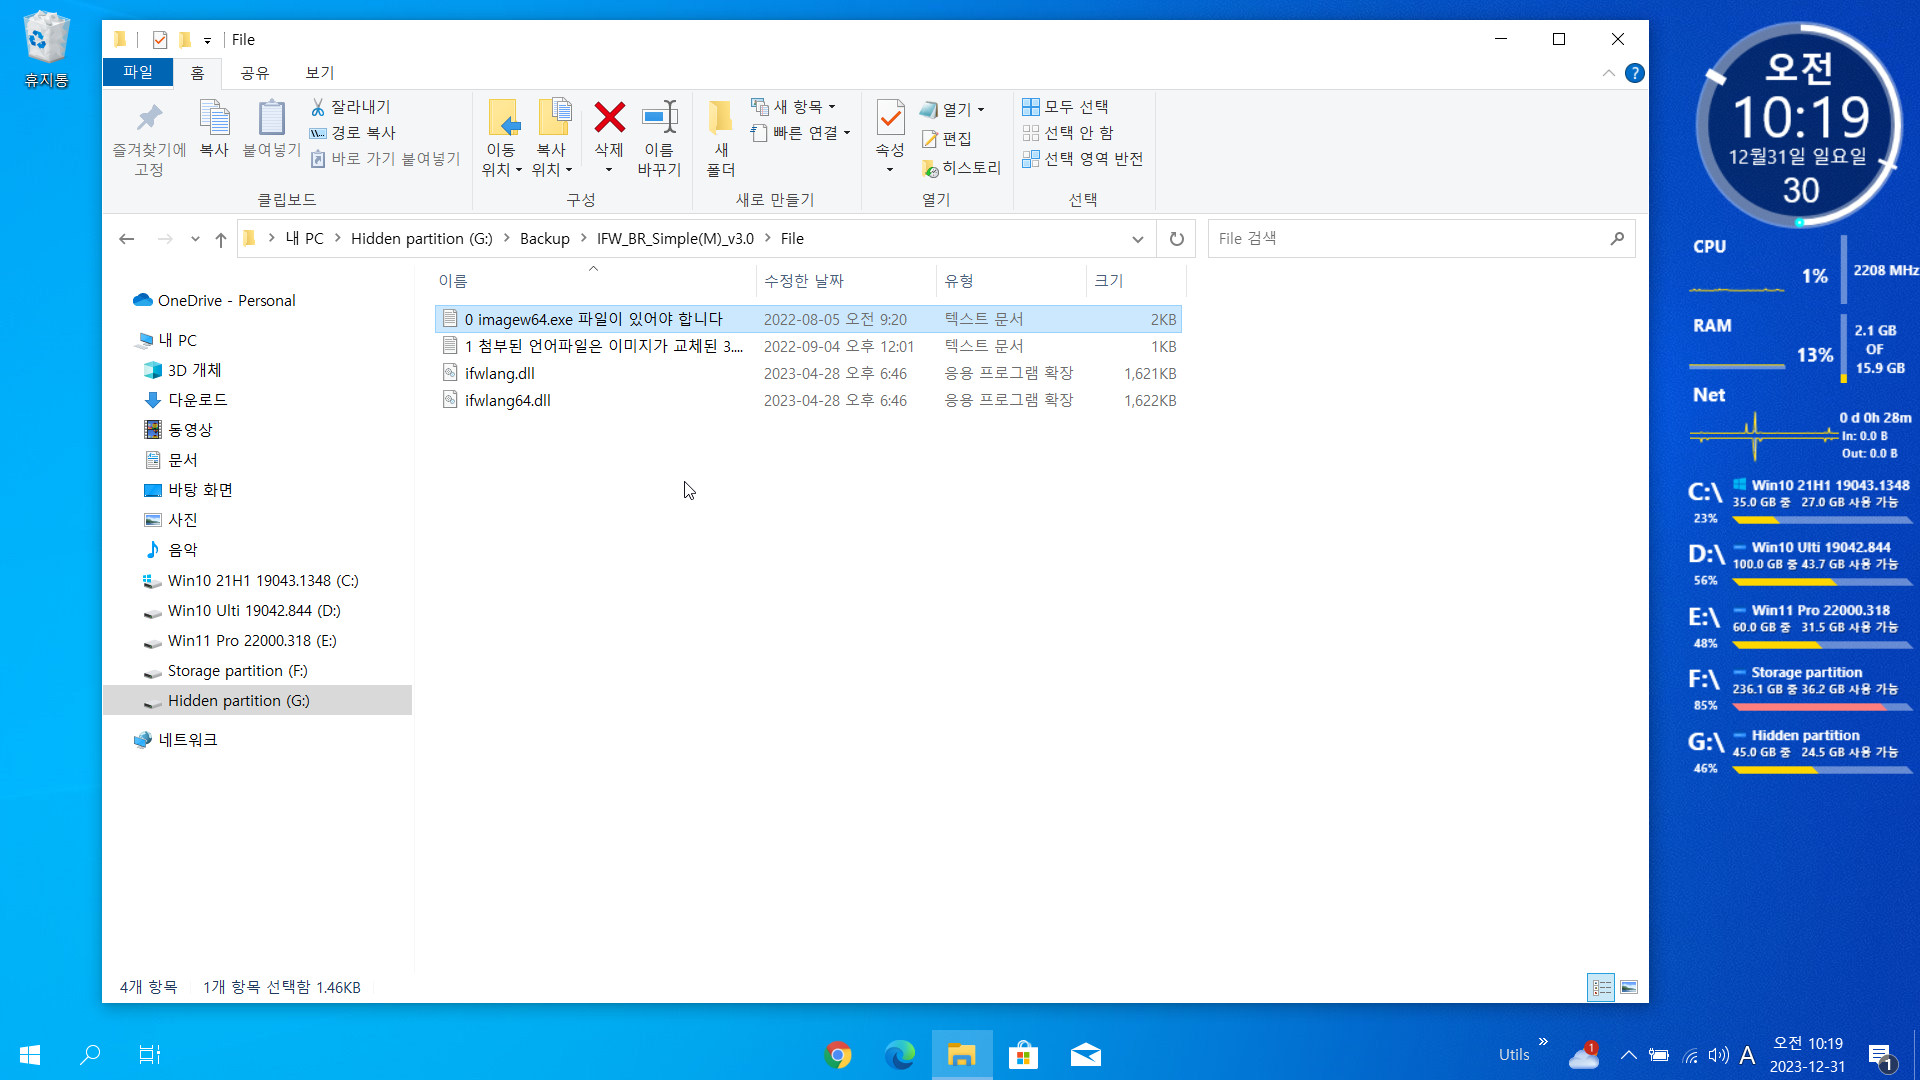Click 히스토리 (History) in ribbon

(x=961, y=167)
